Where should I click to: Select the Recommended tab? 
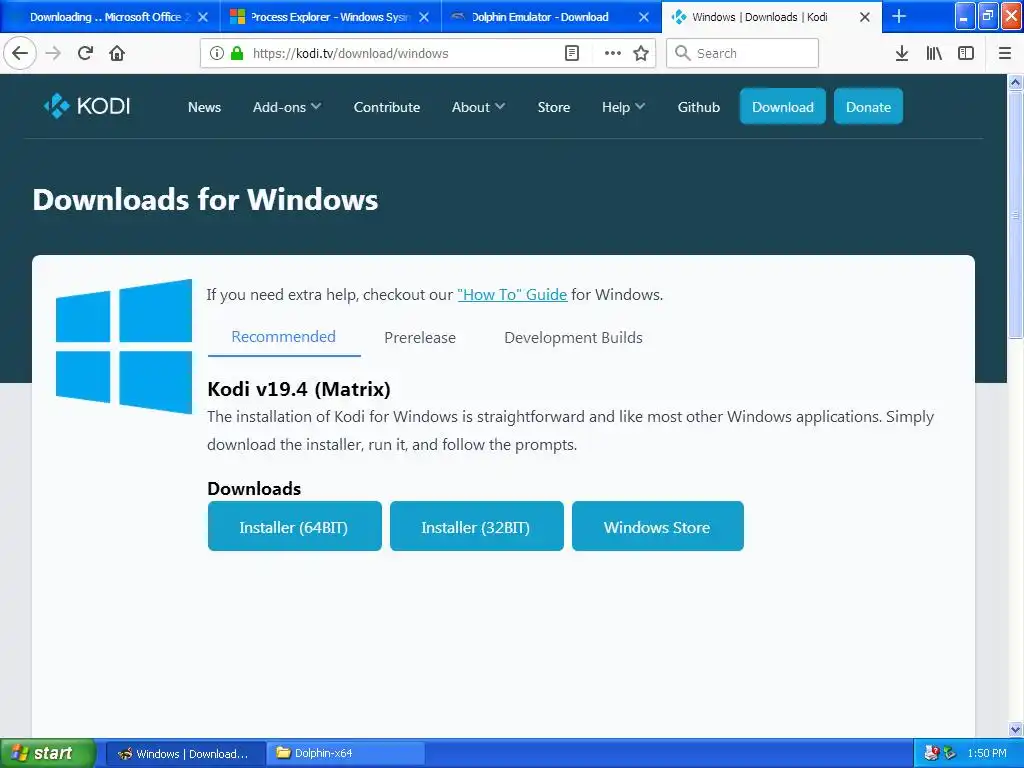point(283,337)
